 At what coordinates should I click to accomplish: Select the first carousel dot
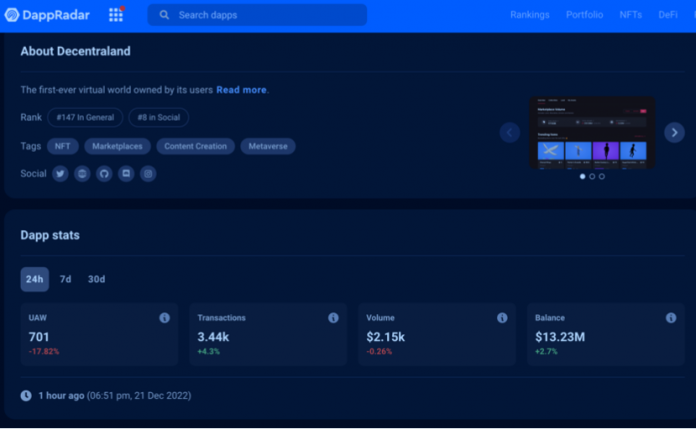[582, 176]
